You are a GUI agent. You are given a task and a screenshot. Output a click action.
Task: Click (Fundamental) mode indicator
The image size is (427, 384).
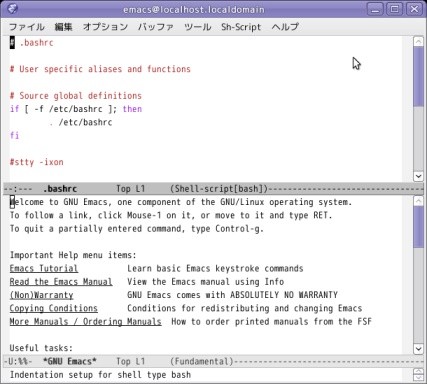(x=202, y=361)
